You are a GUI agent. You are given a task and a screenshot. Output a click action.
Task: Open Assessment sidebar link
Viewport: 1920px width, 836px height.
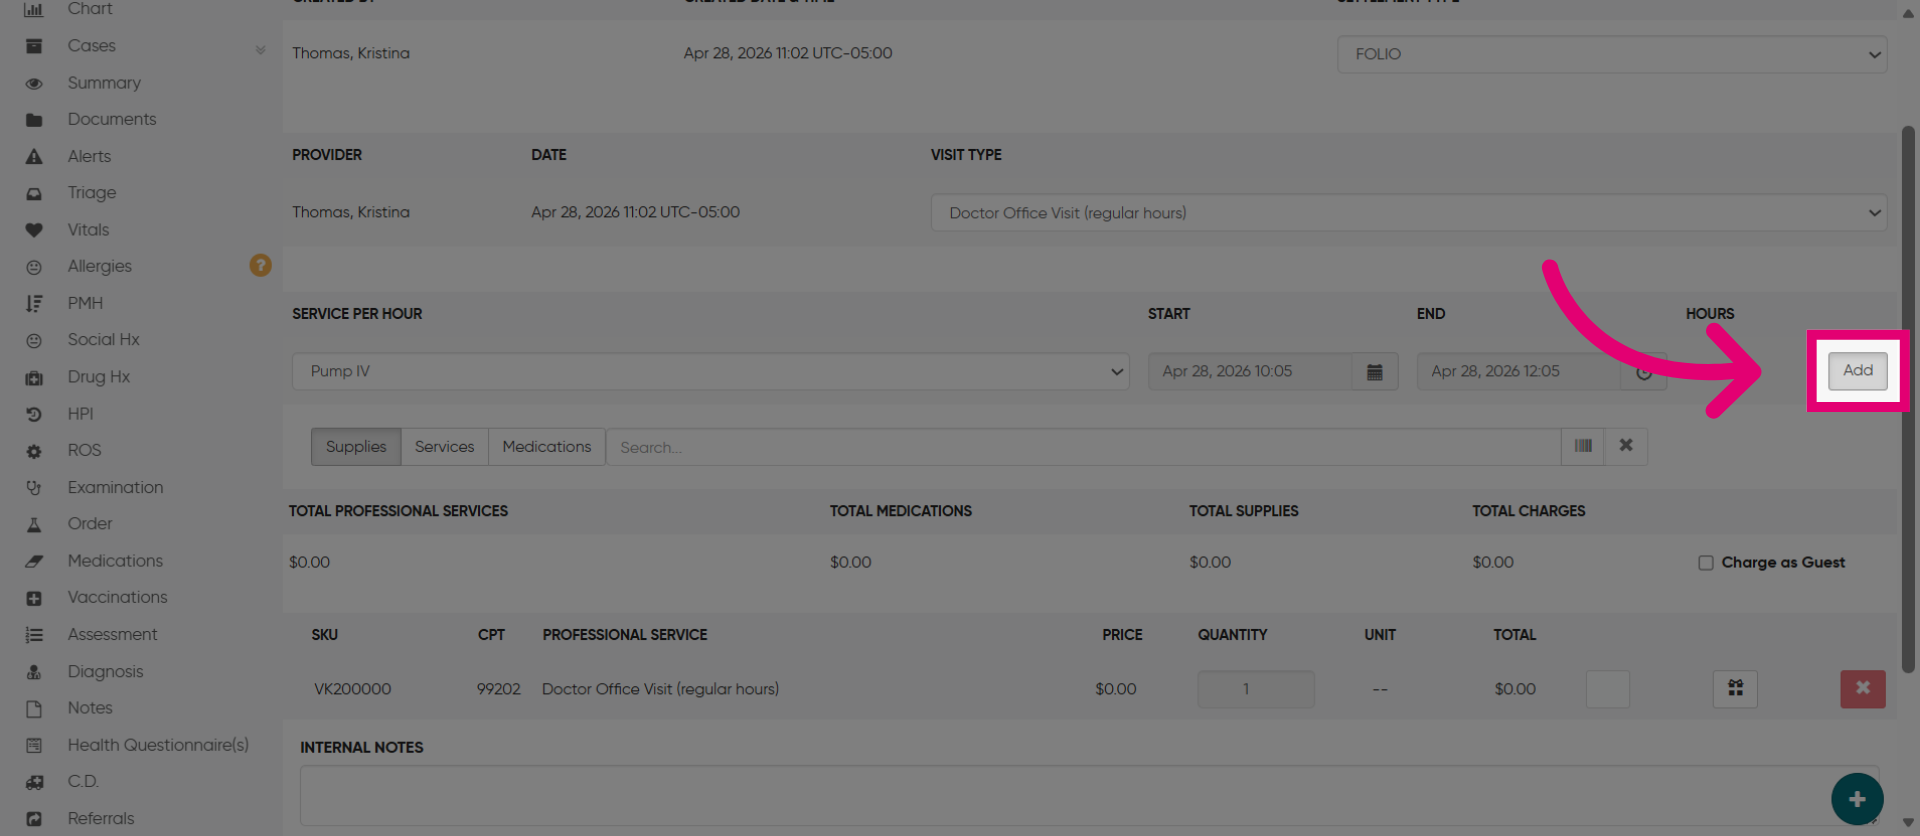tap(112, 634)
